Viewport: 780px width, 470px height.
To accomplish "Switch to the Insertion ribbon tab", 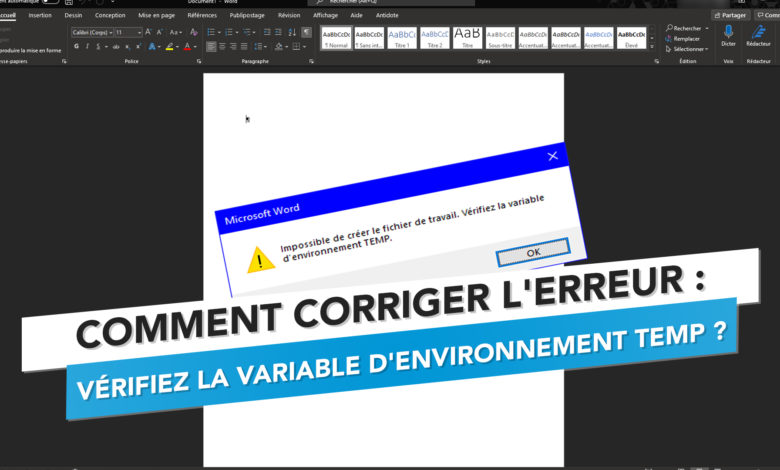I will click(x=40, y=16).
